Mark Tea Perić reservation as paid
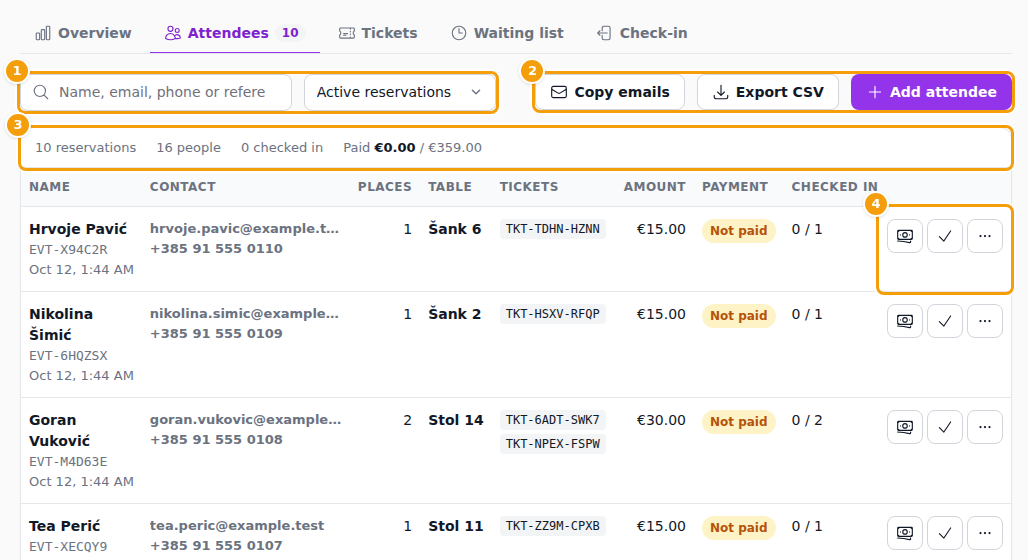This screenshot has height=560, width=1028. tap(905, 533)
